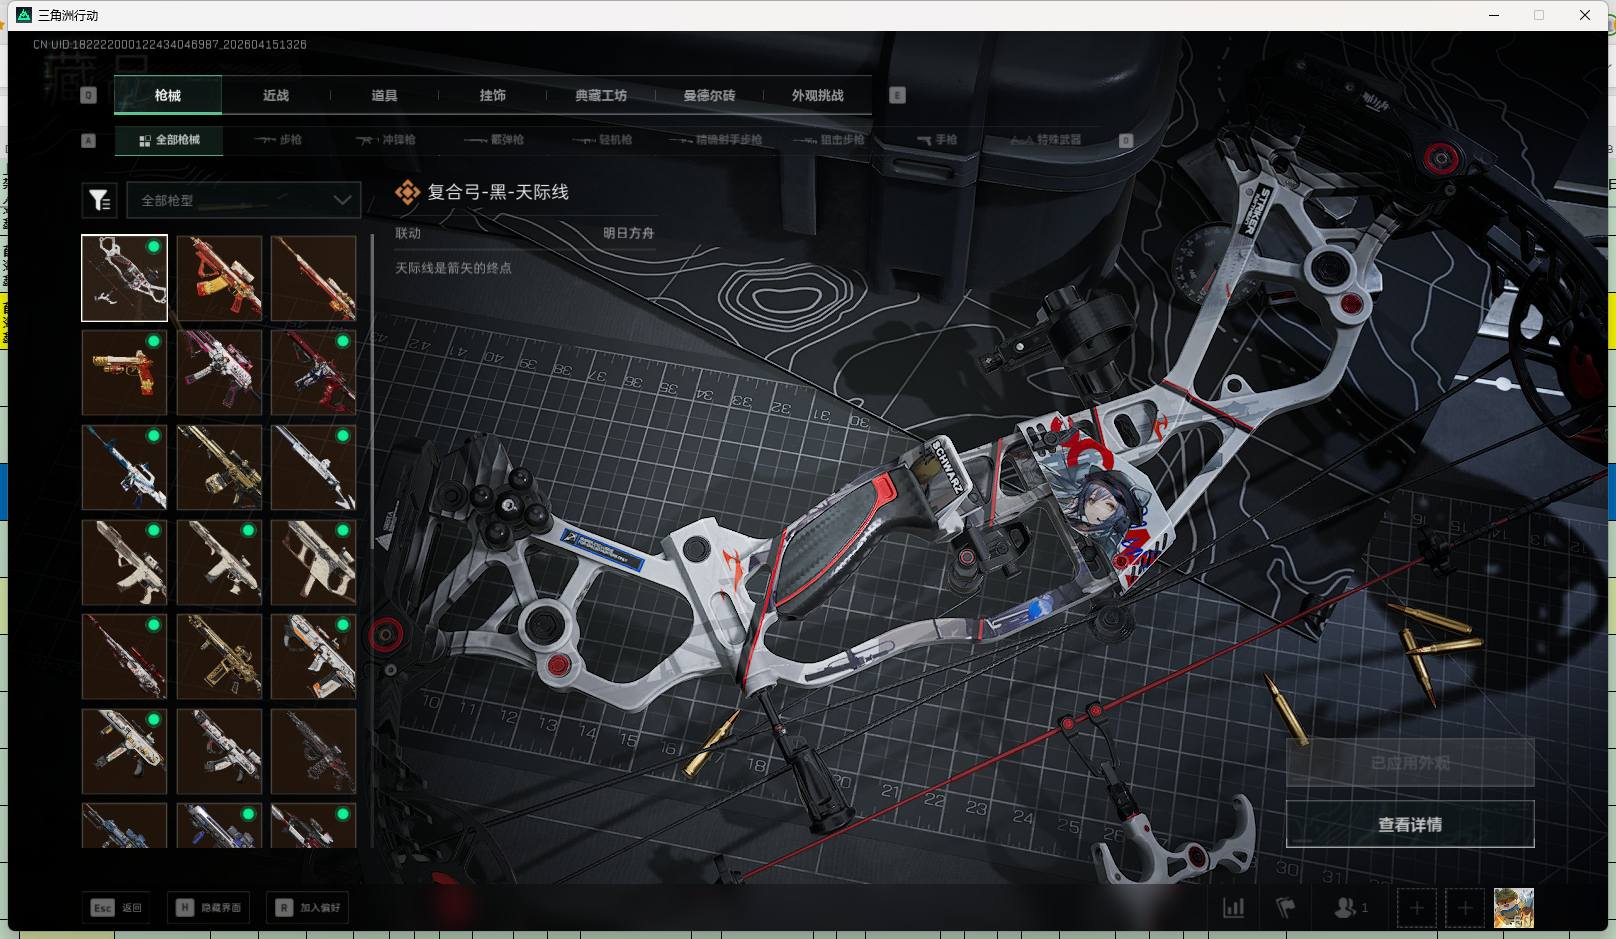Filter by 冲锋枪 category
Viewport: 1616px width, 939px height.
386,140
